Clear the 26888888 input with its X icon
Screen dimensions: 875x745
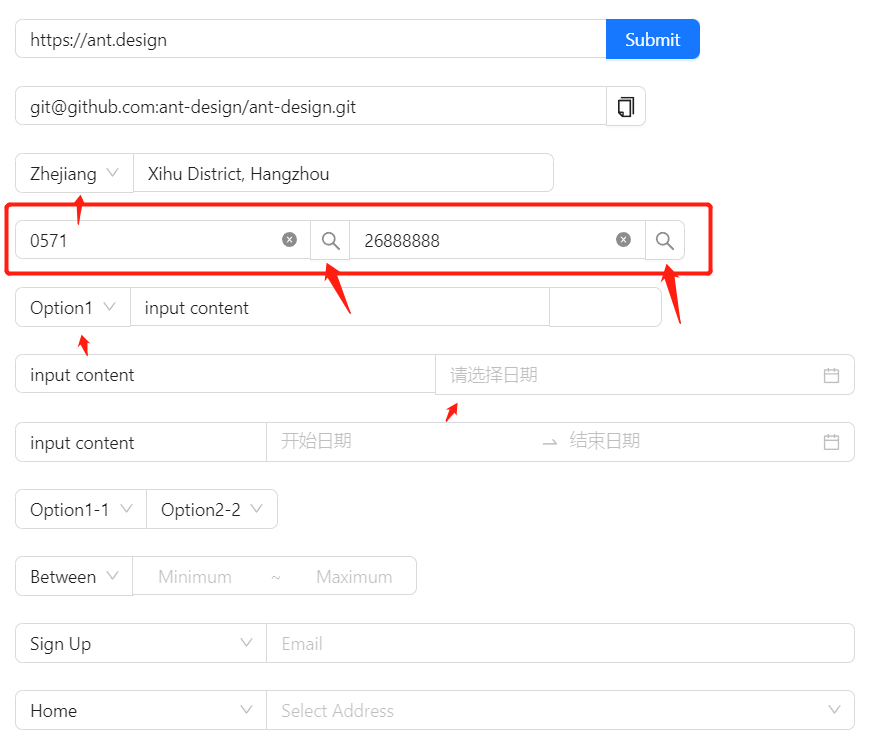[623, 239]
